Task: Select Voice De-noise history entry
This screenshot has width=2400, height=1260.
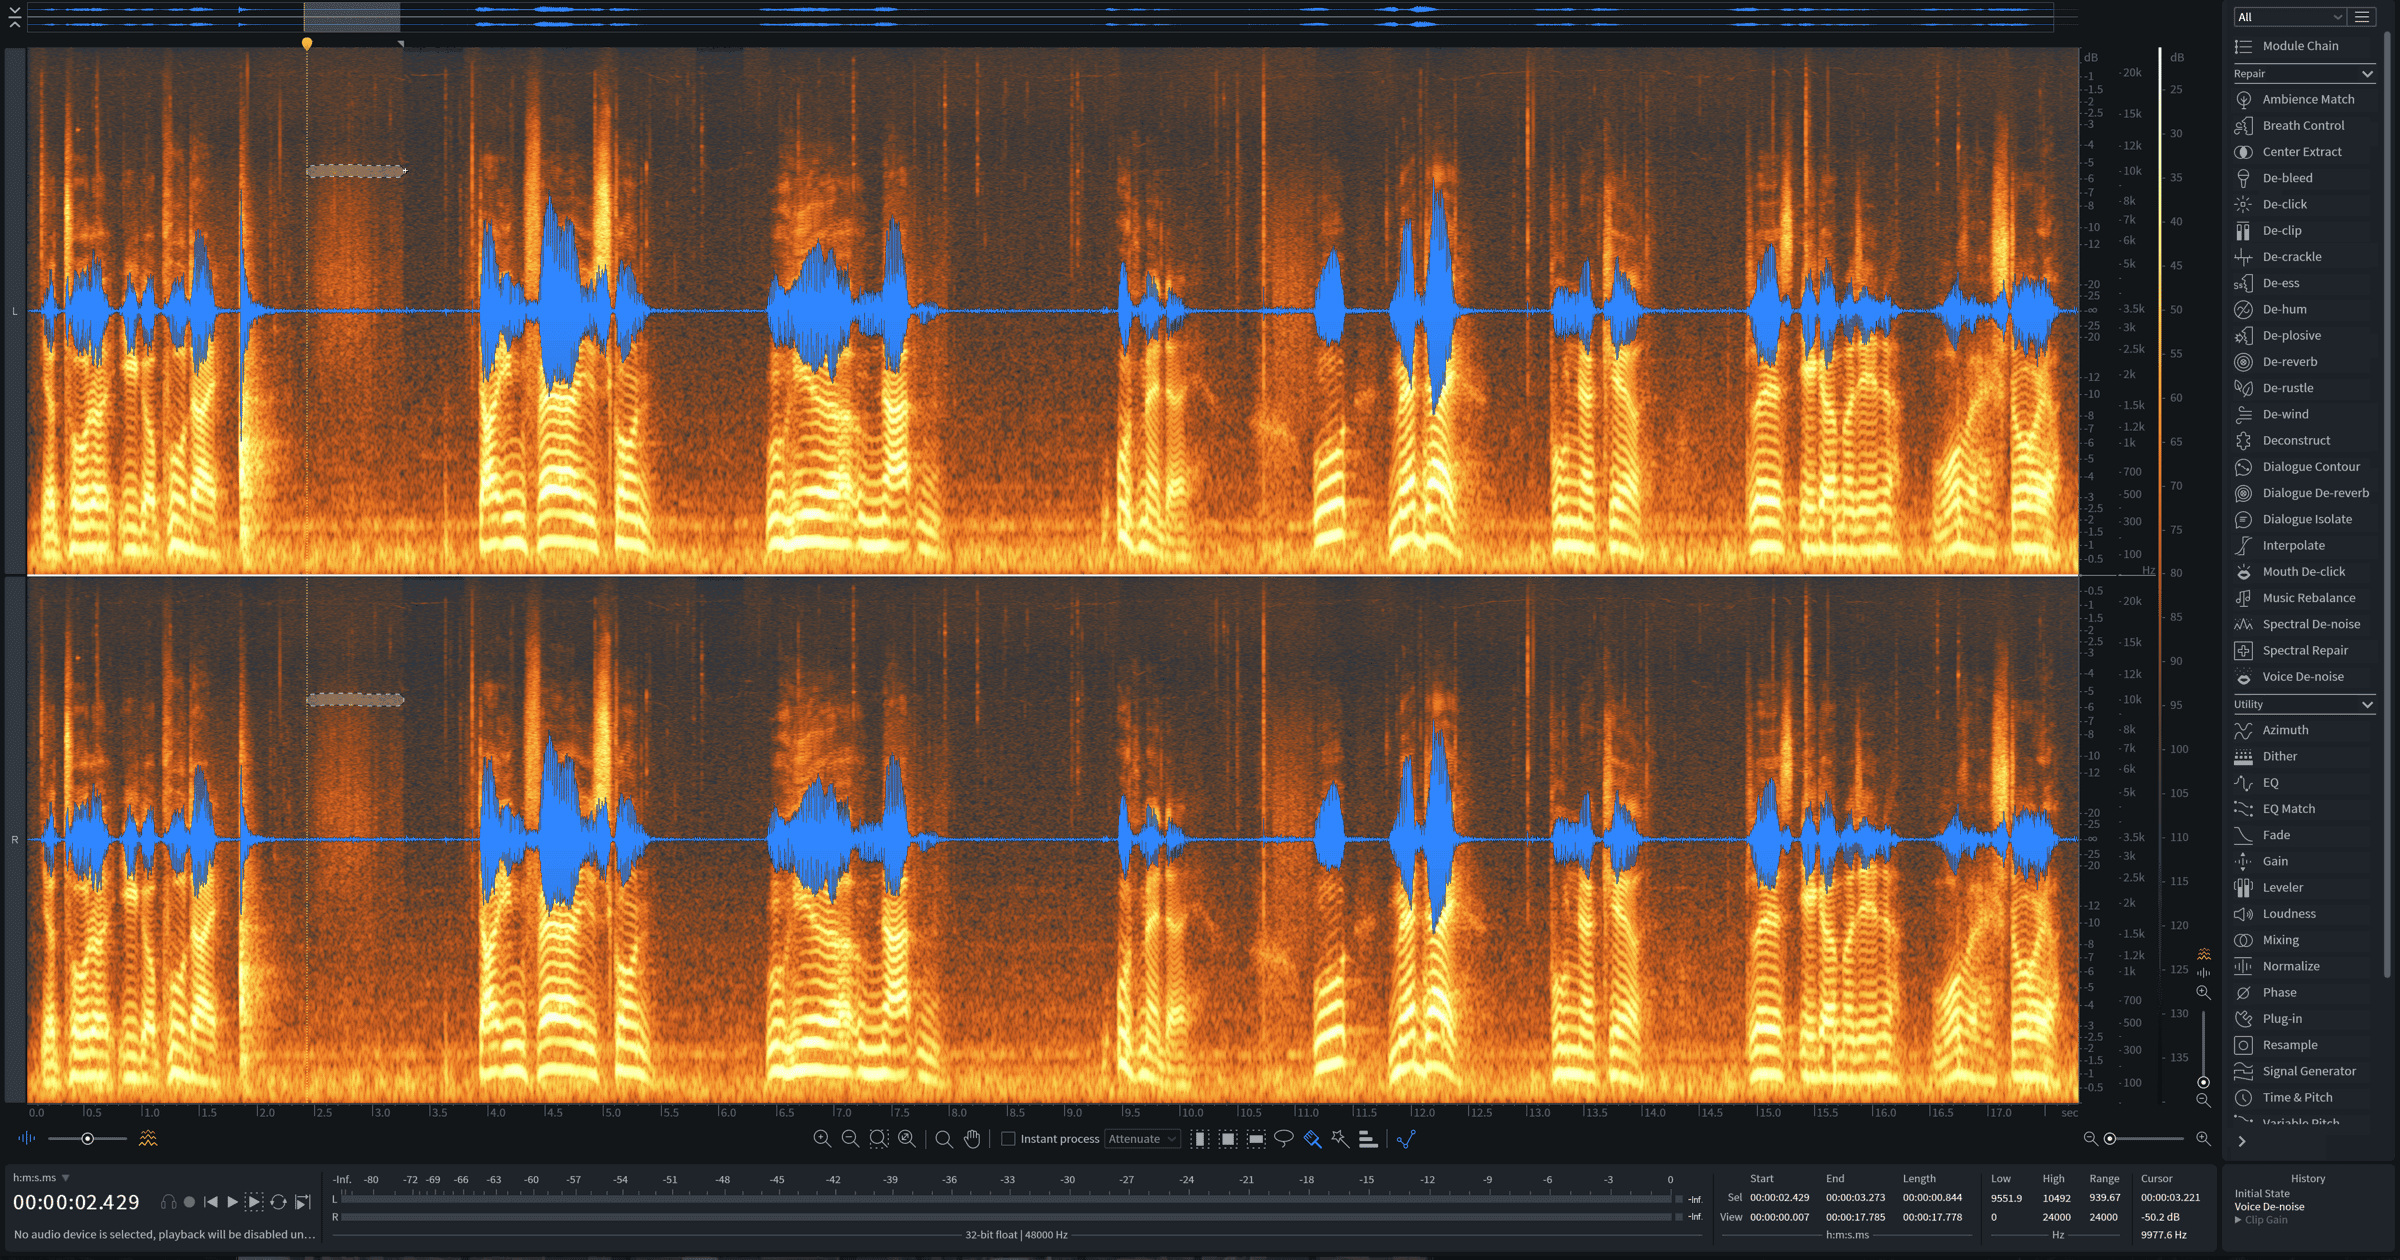Action: coord(2269,1207)
